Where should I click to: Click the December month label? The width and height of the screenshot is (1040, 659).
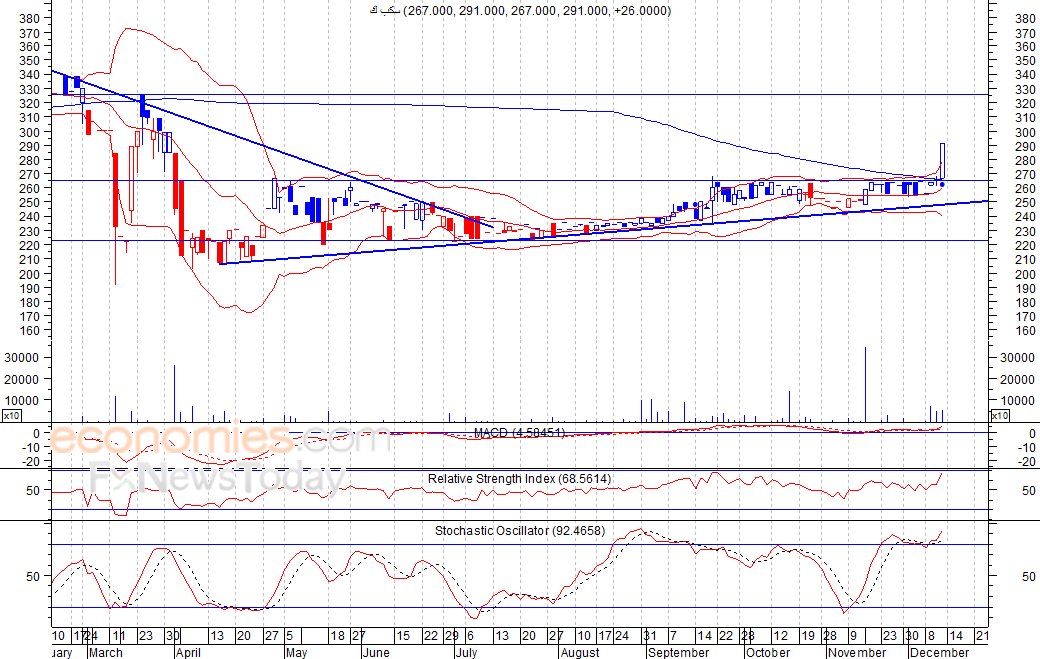(939, 653)
